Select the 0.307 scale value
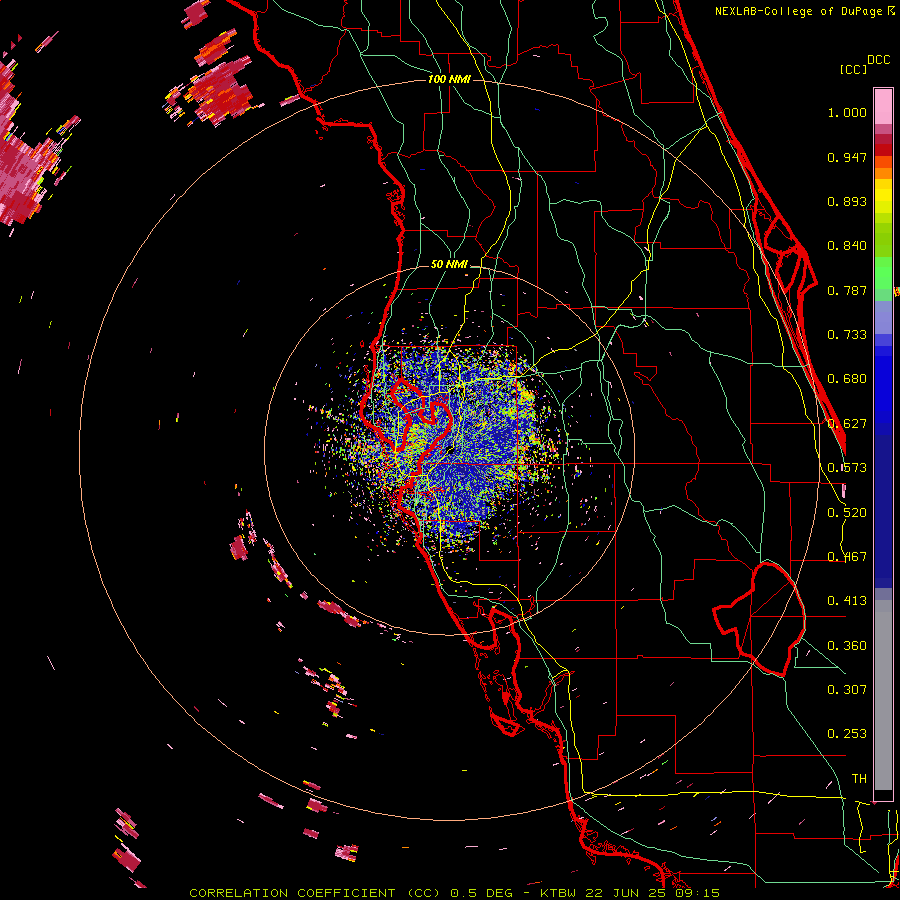The width and height of the screenshot is (900, 900). pyautogui.click(x=847, y=690)
